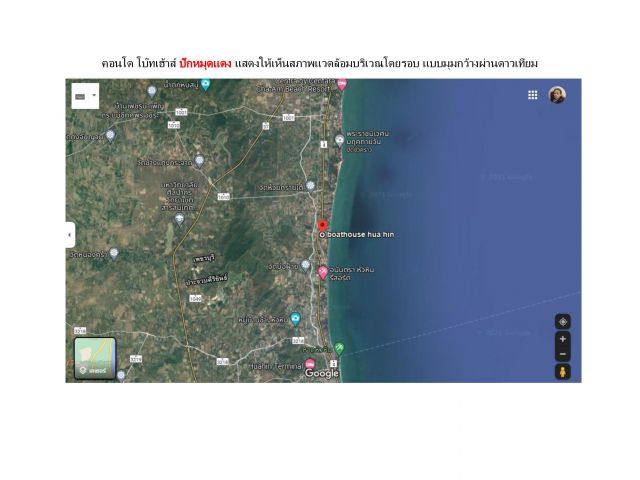Open the pink restaurant pin for อนันตรา หัวหิน รีสอร์ต
640x480 pixels.
322,272
